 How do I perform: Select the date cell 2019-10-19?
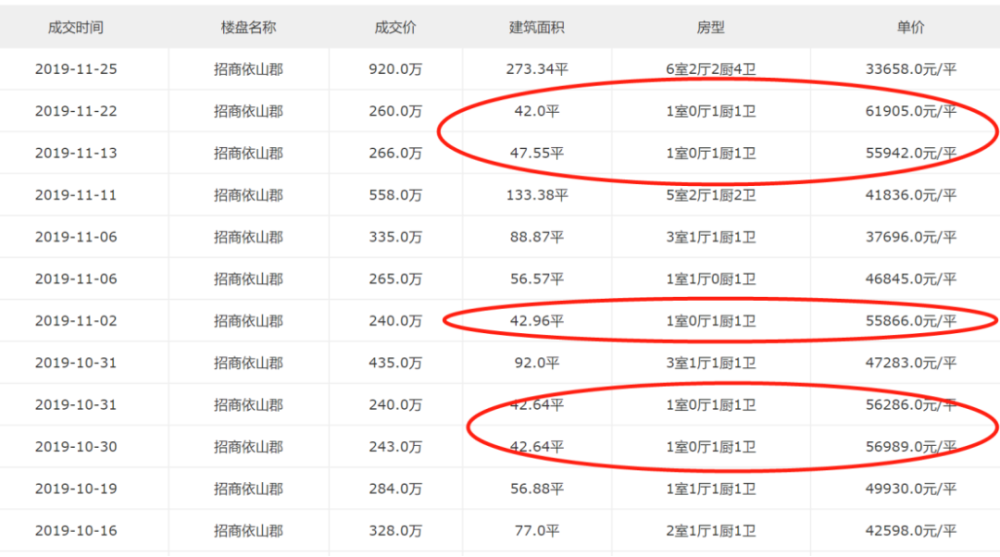[x=76, y=489]
